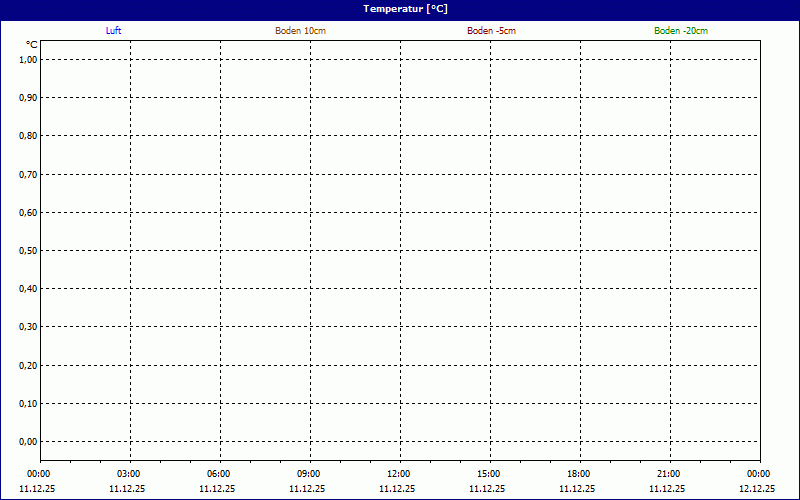The height and width of the screenshot is (500, 800).
Task: Click the Boden -5cm legend label
Action: [491, 31]
